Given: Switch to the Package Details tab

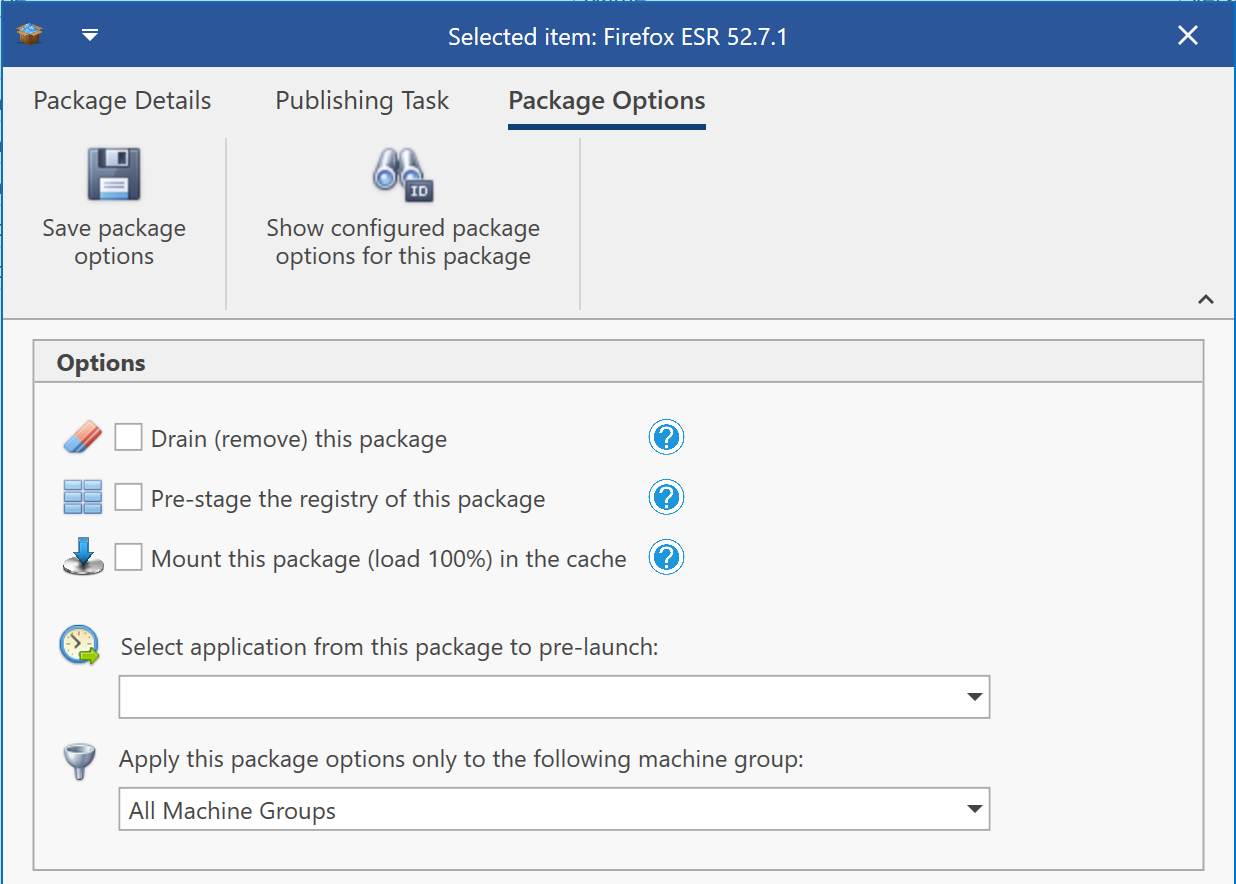Looking at the screenshot, I should (x=122, y=101).
